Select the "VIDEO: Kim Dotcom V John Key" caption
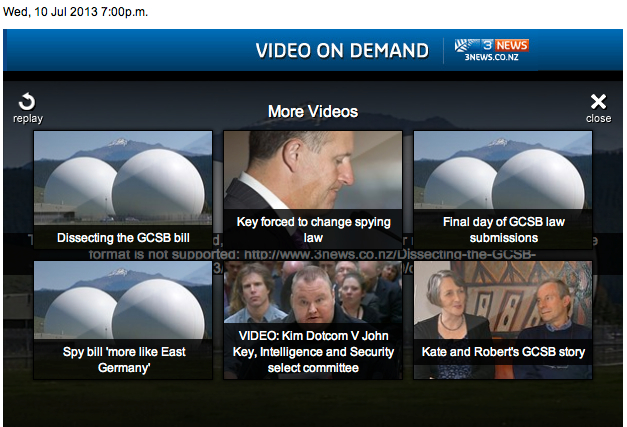The image size is (627, 427). tap(313, 352)
